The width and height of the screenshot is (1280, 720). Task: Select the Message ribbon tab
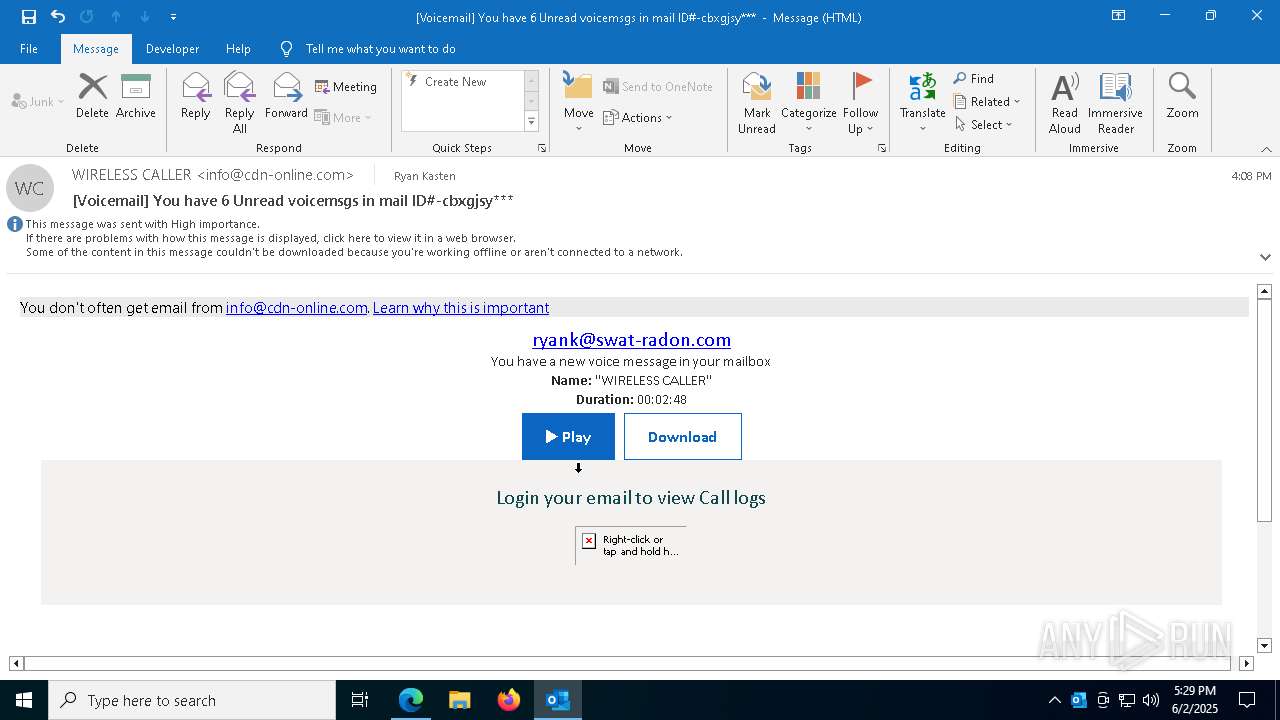tap(96, 48)
